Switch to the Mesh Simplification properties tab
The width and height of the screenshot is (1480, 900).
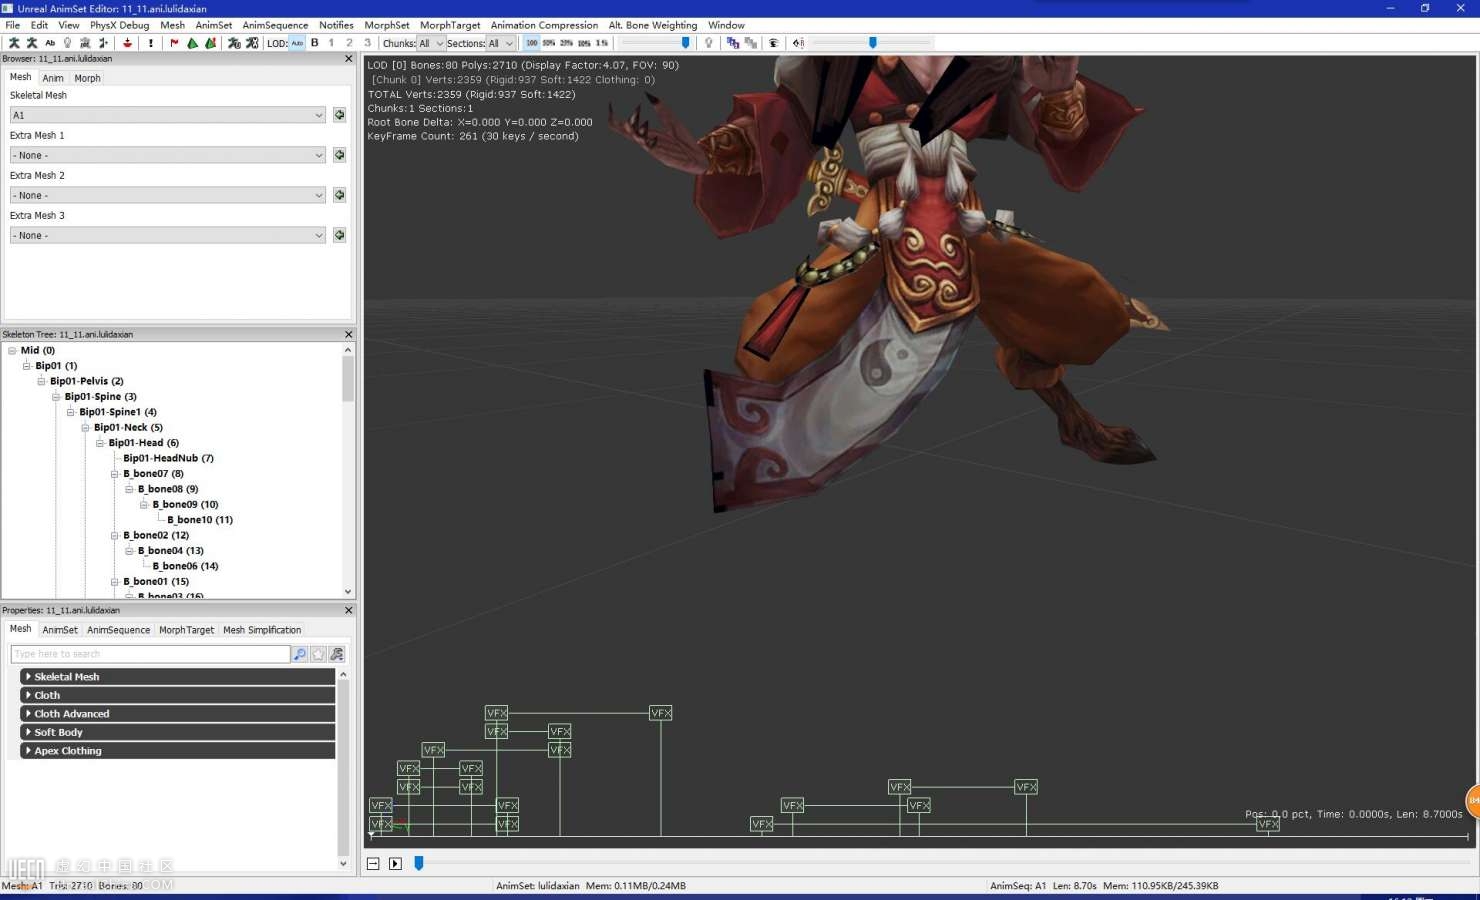262,630
